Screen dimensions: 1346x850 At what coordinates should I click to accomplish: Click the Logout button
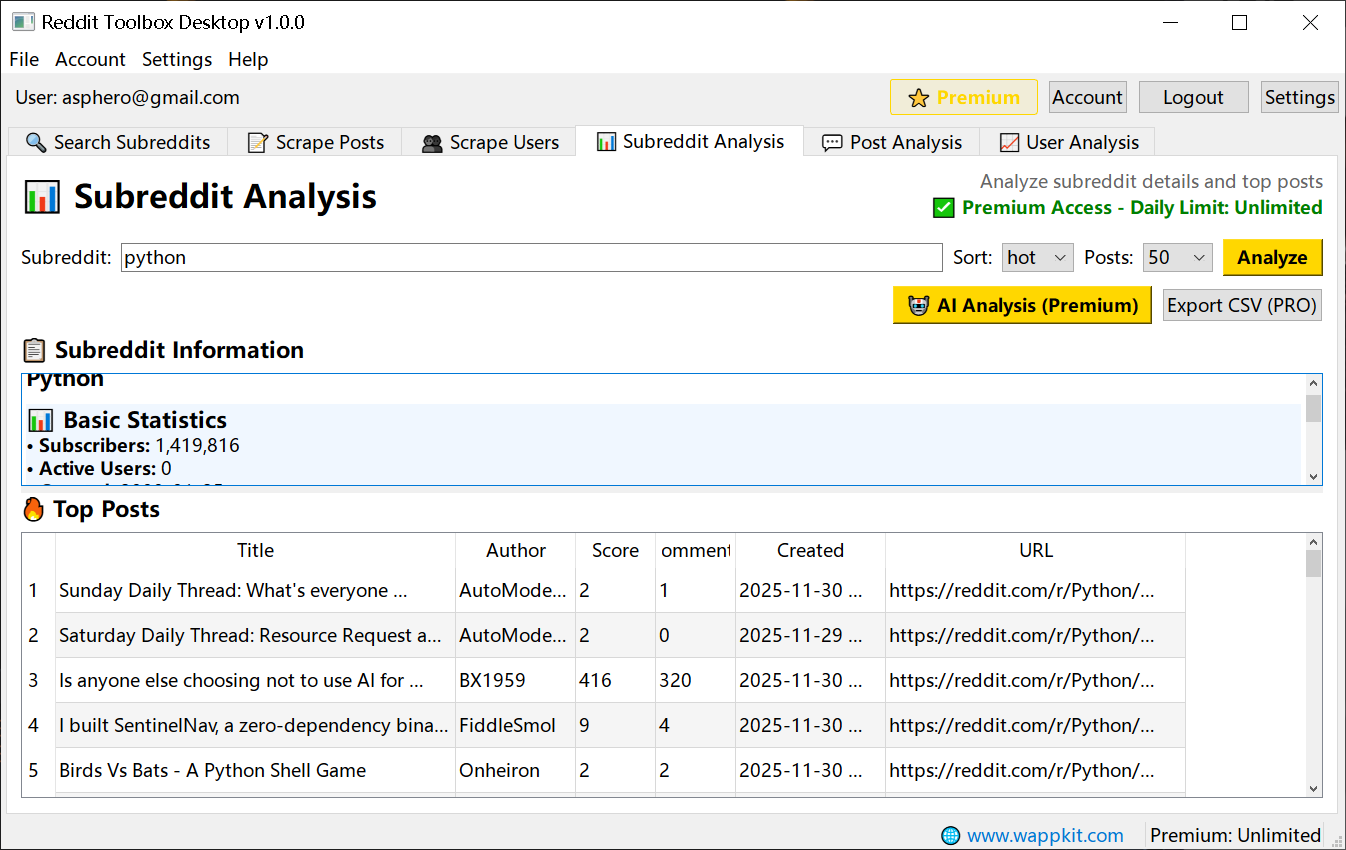click(x=1193, y=97)
